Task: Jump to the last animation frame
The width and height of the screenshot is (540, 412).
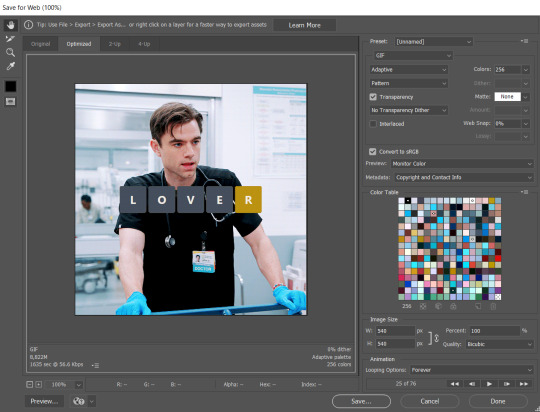Action: (x=524, y=384)
